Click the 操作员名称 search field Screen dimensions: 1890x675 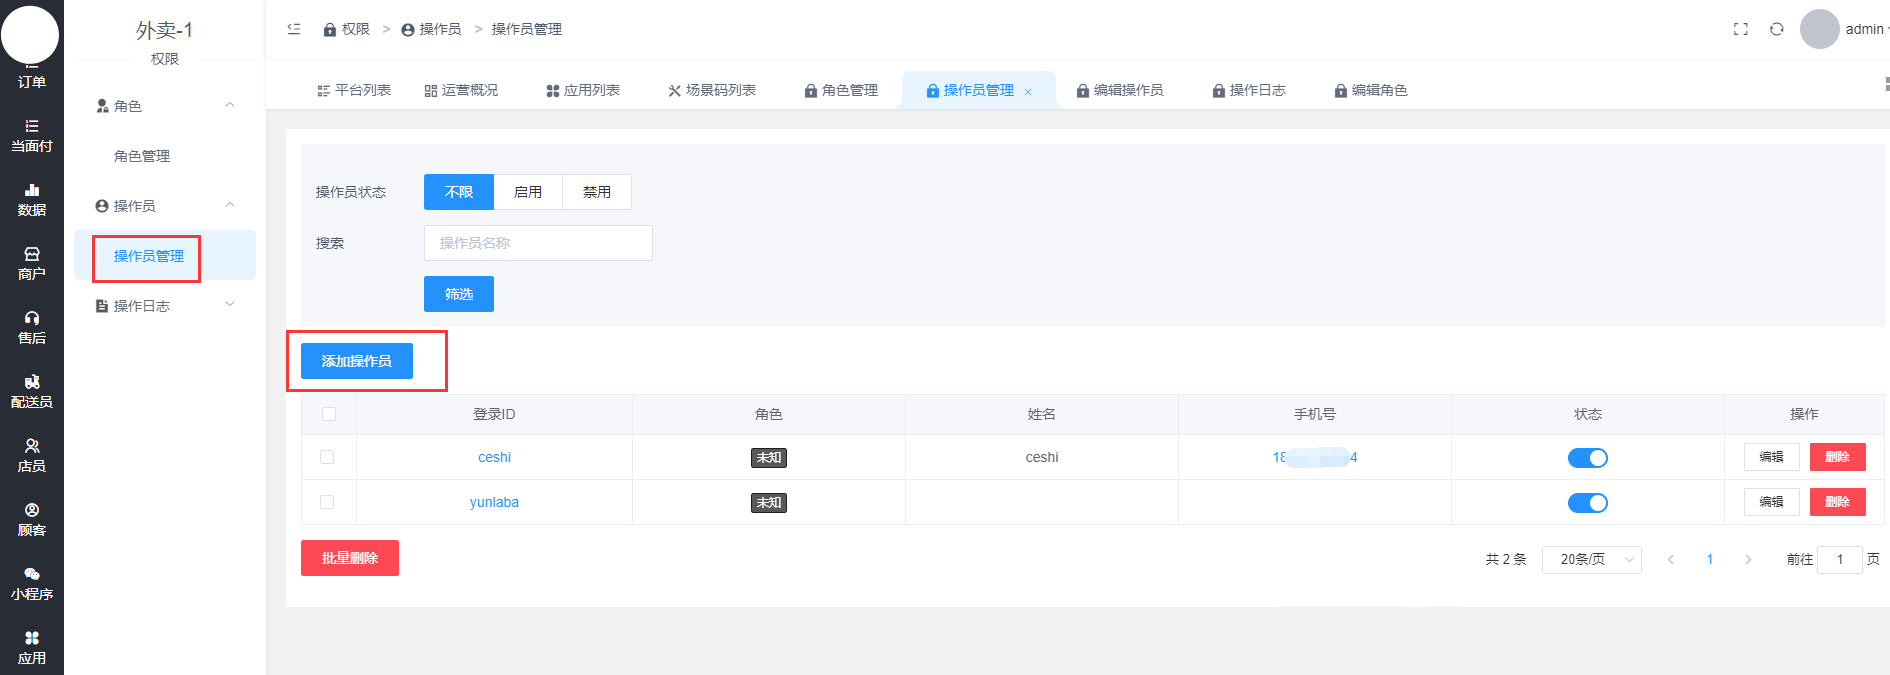click(x=538, y=243)
